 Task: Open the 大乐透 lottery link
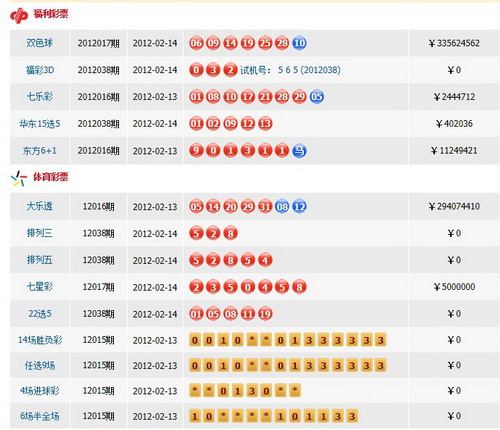pyautogui.click(x=40, y=206)
